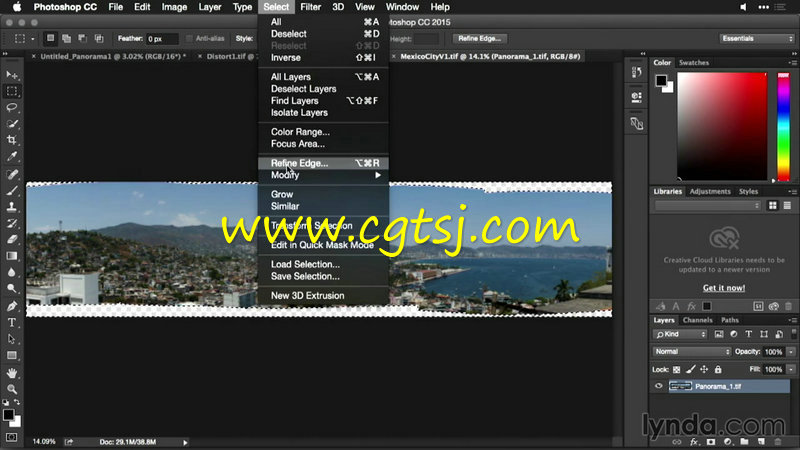Select the Spot Healing Brush tool

12,174
